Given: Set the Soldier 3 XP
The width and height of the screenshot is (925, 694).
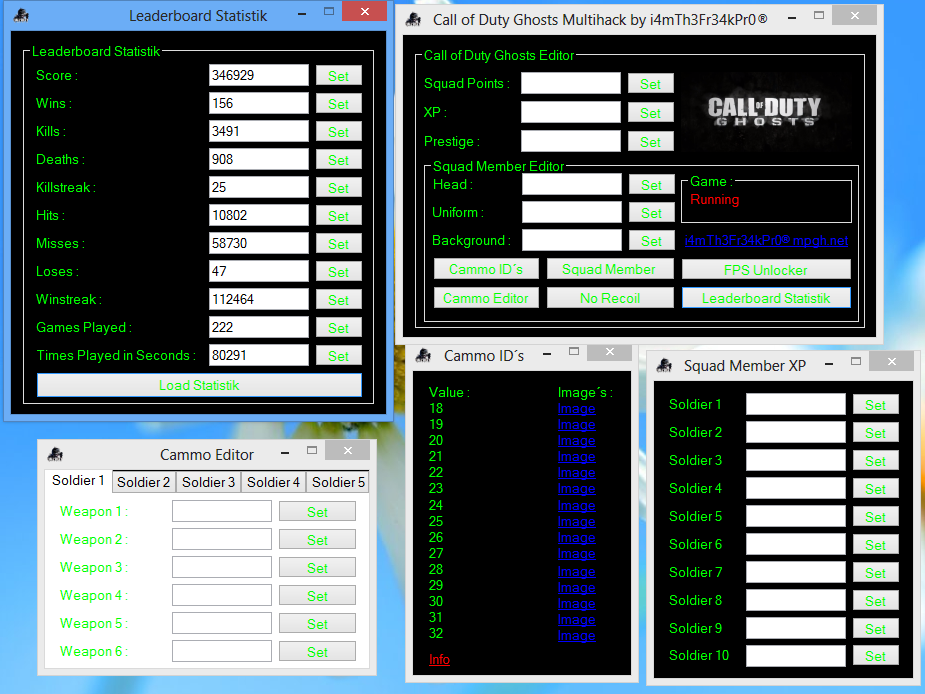Looking at the screenshot, I should pyautogui.click(x=876, y=461).
